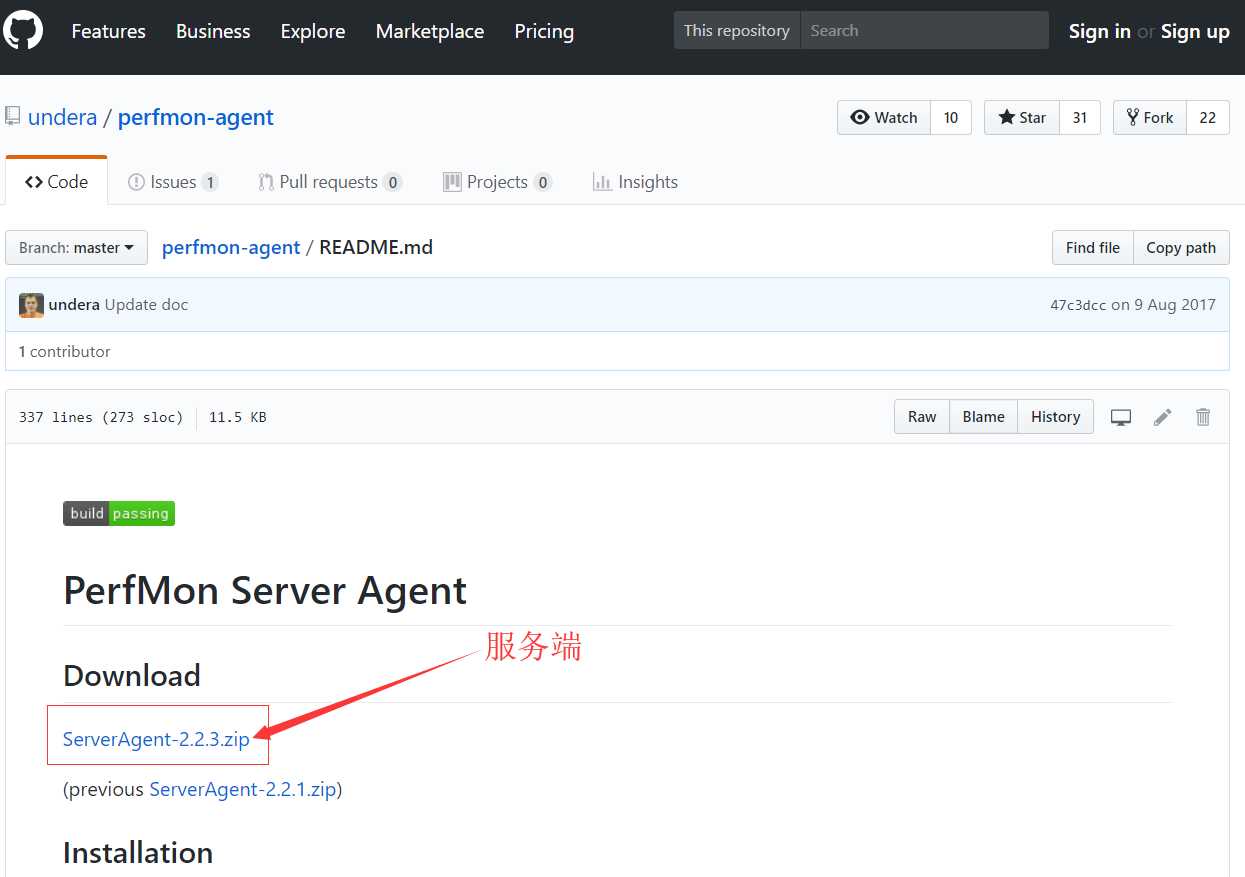Screen dimensions: 1245x877
Task: Click the 1 contributor text
Action: click(x=65, y=352)
